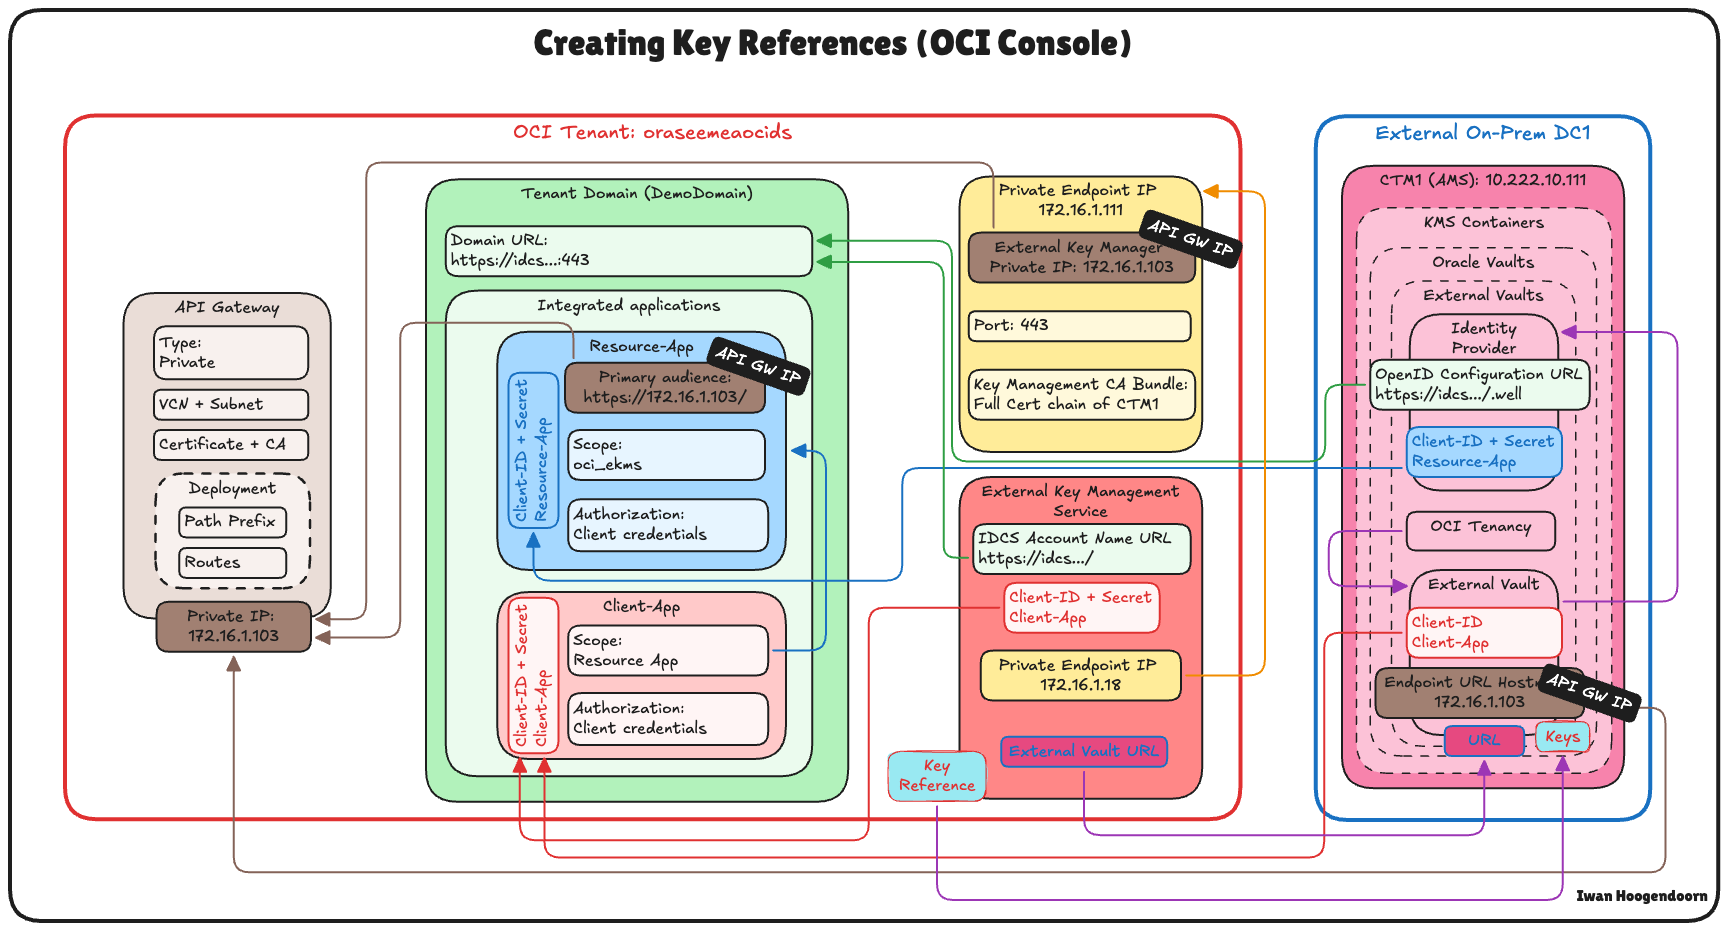Select the Scope: Resource App box

668,651
